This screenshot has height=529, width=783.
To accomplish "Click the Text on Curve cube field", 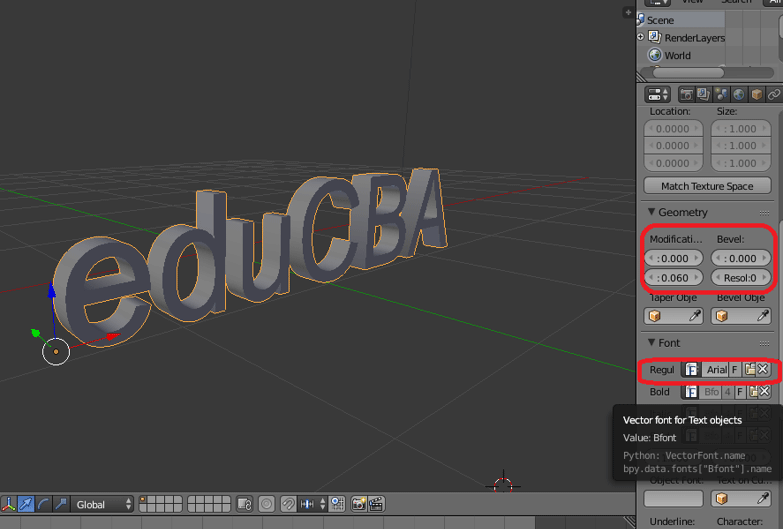I will pyautogui.click(x=741, y=499).
